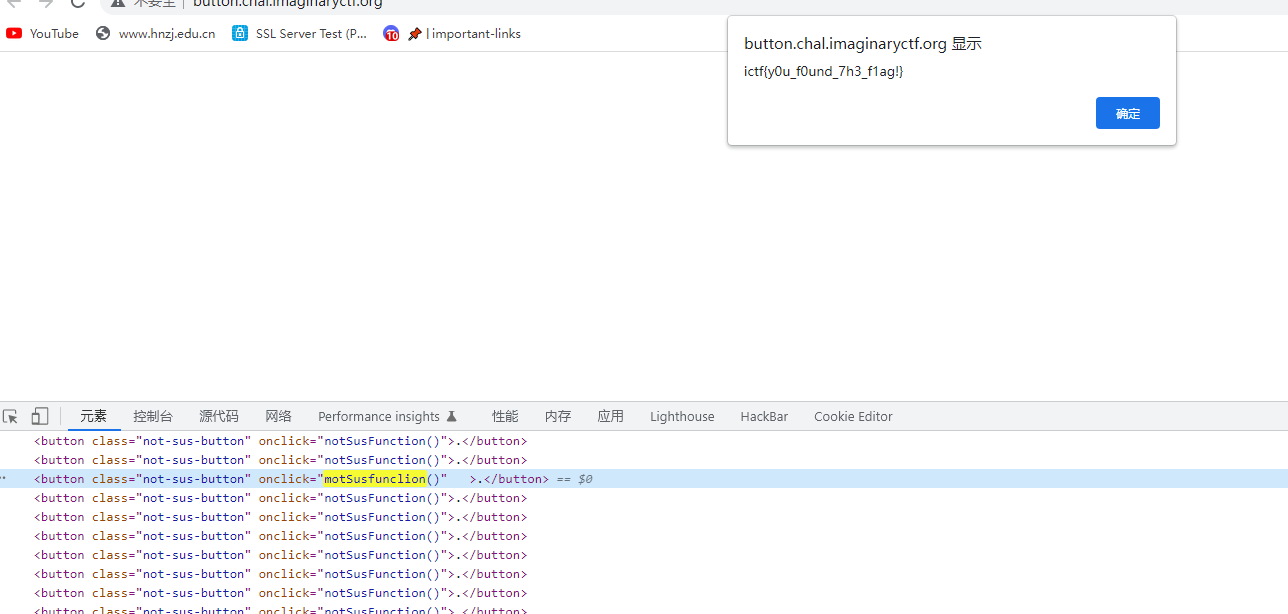Switch to the 元素 tab
This screenshot has width=1288, height=614.
pos(94,416)
